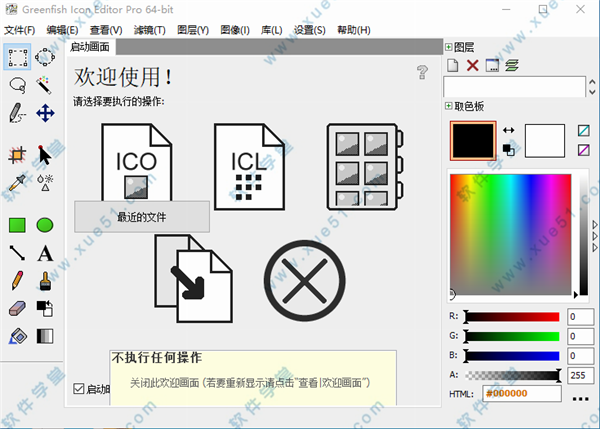Create a new ICO icon file

[136, 163]
